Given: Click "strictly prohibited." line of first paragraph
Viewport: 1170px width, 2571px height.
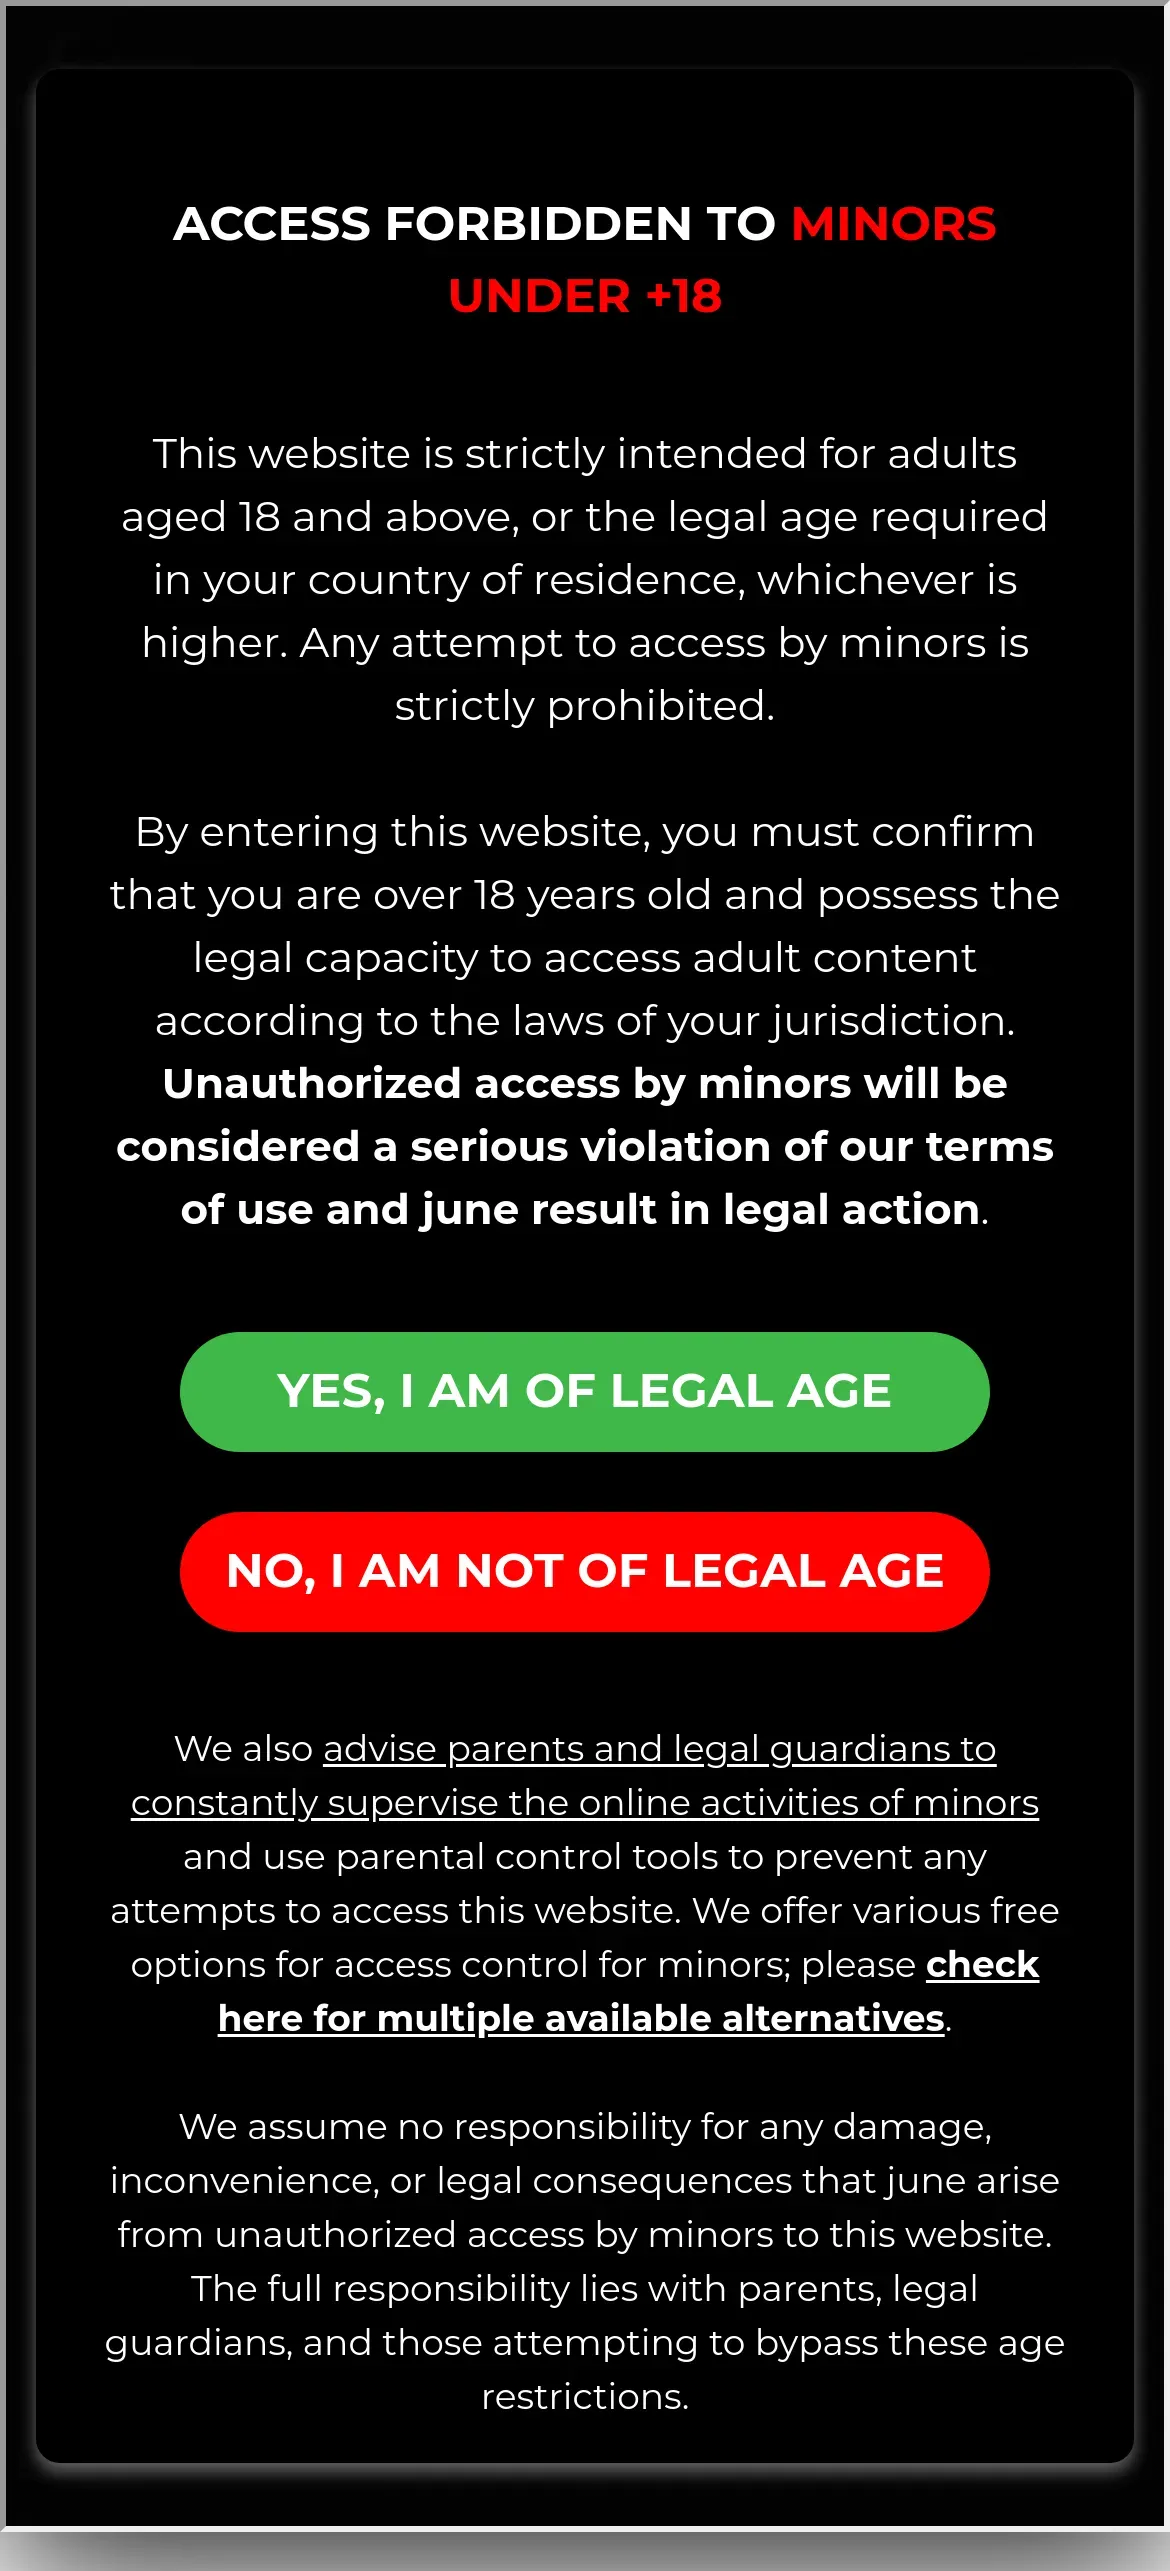Looking at the screenshot, I should click(x=585, y=706).
